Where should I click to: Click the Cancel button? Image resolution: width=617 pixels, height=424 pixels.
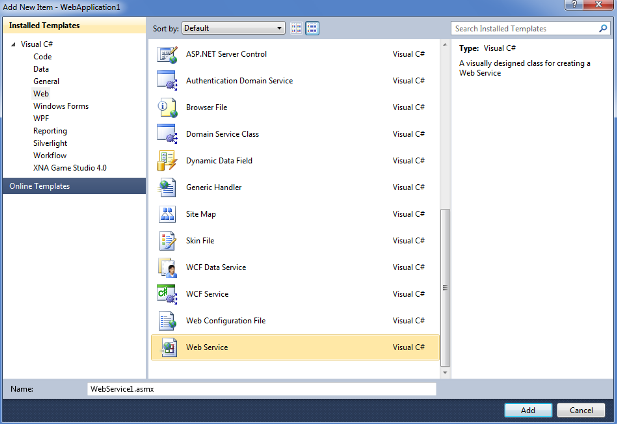[581, 410]
